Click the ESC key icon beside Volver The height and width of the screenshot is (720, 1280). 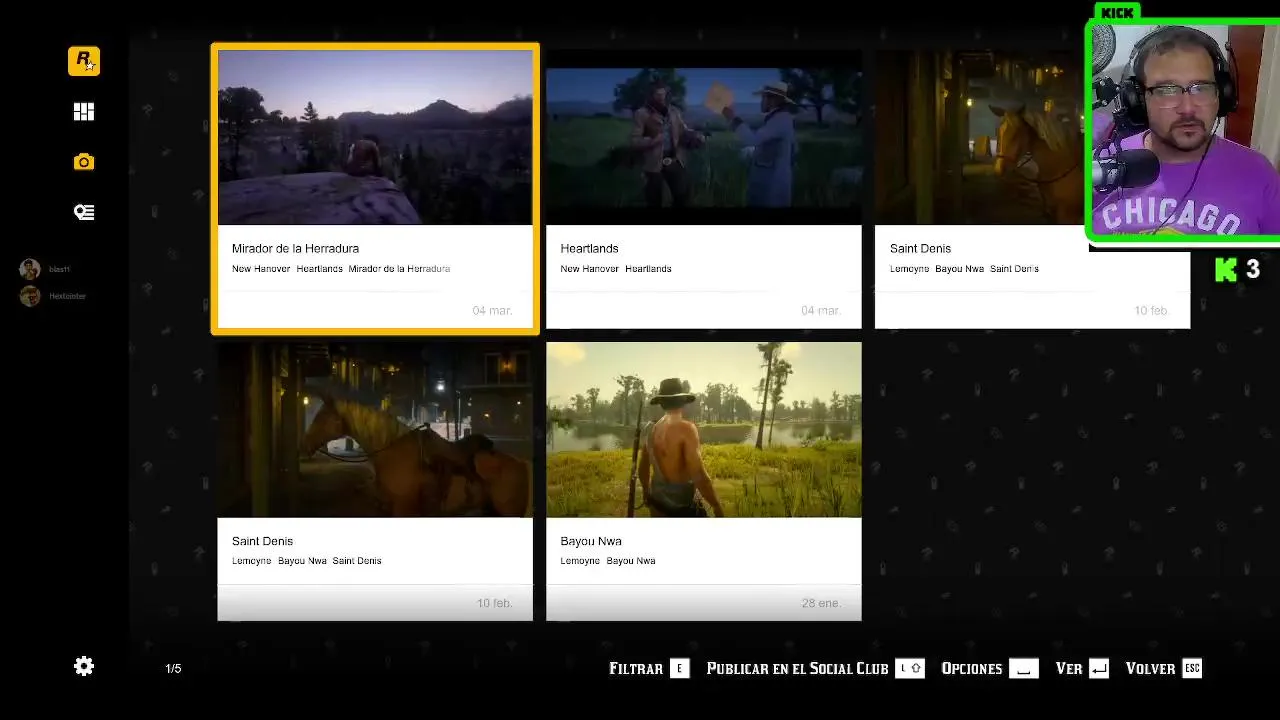coord(1191,668)
